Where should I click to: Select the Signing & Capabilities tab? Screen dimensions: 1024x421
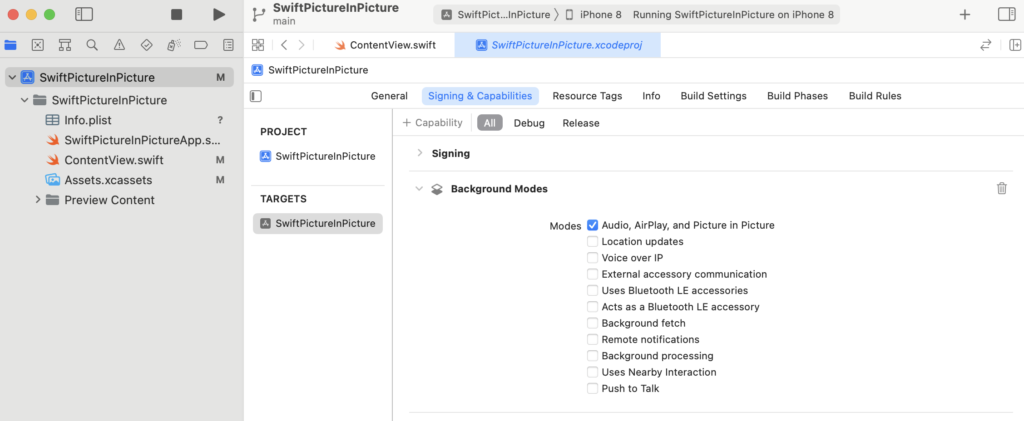point(480,96)
